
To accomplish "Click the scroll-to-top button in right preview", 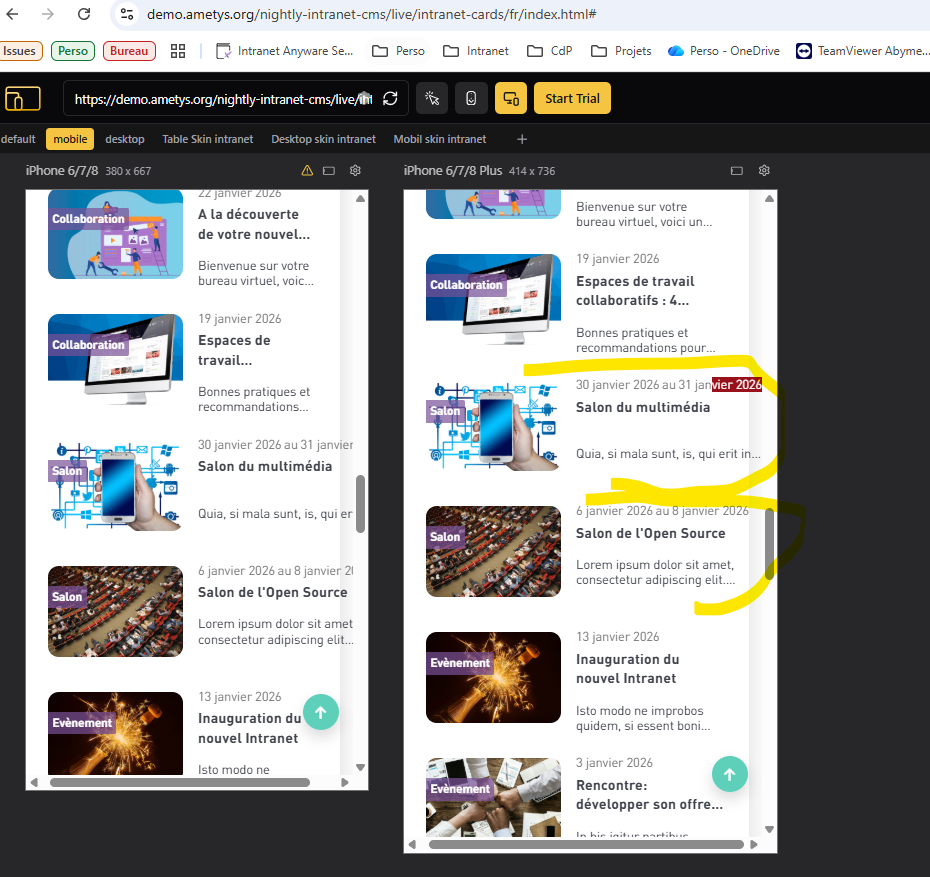I will tap(729, 774).
